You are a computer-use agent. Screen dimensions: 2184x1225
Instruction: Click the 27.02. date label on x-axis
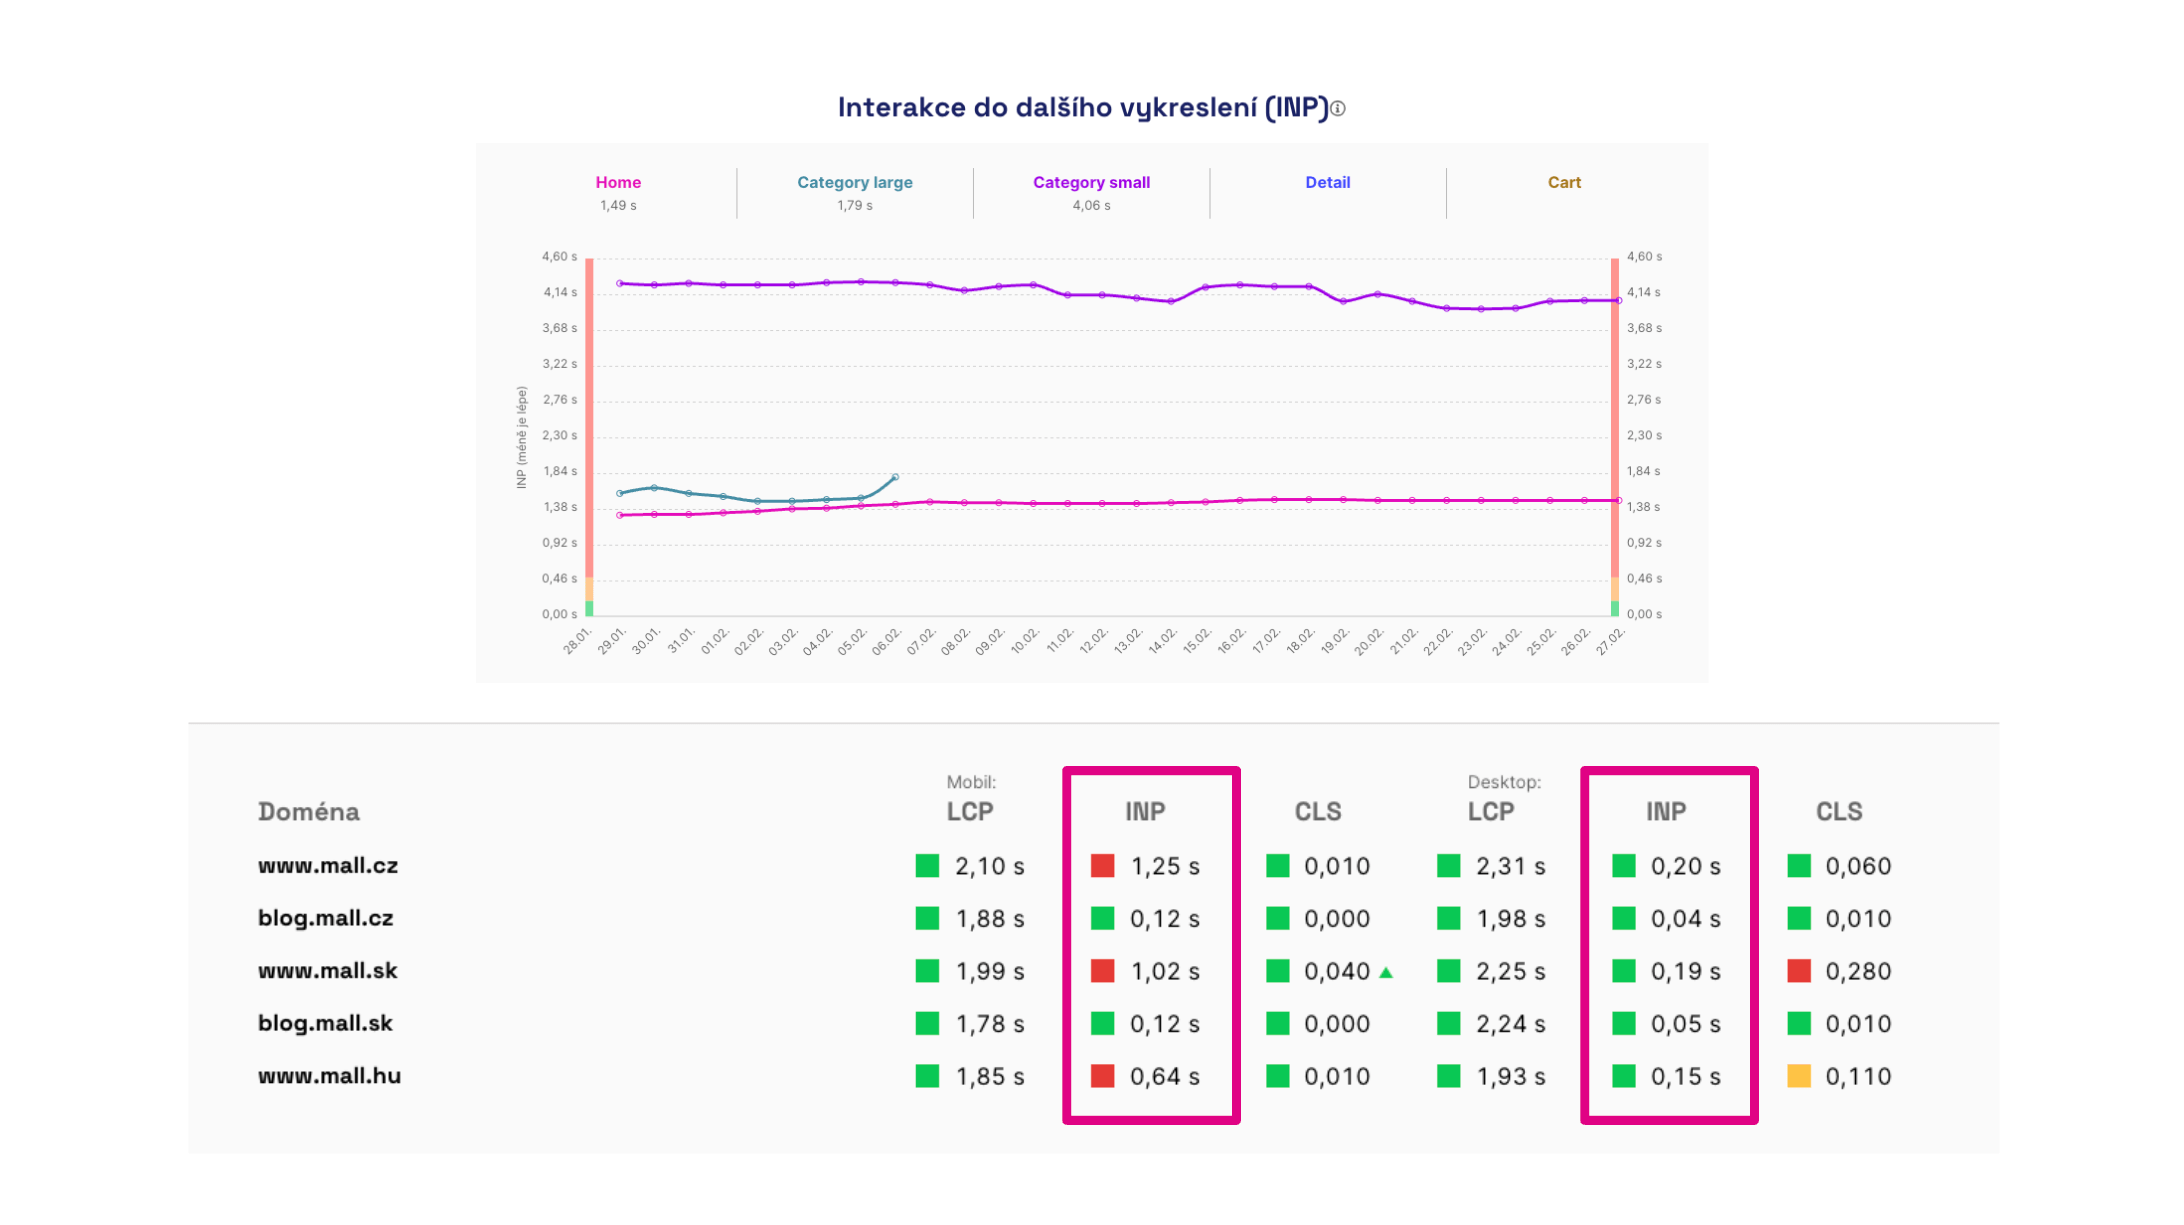coord(1610,642)
